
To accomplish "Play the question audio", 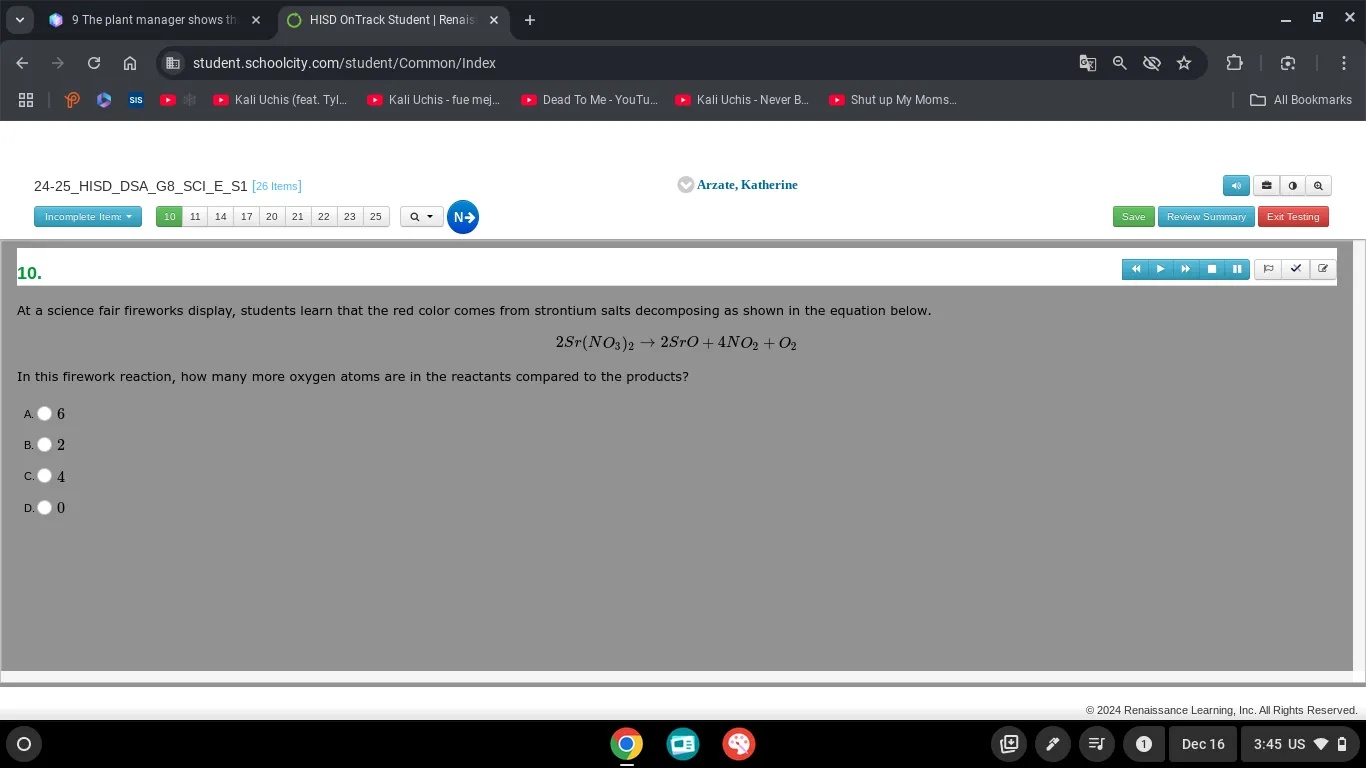I will (1160, 269).
